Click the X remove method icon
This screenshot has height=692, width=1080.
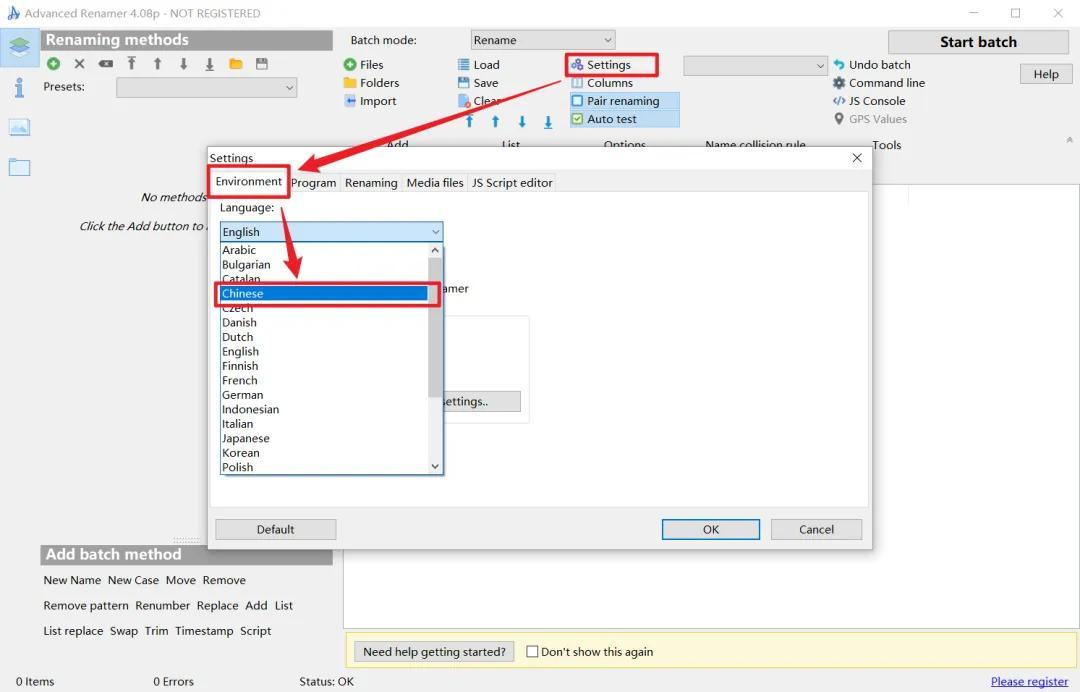[x=80, y=64]
